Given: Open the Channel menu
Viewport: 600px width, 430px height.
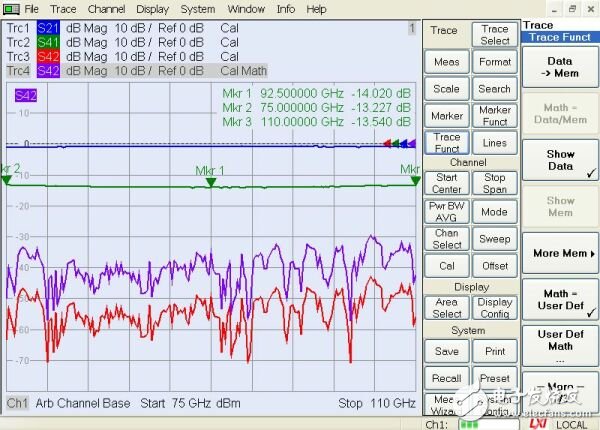Looking at the screenshot, I should pyautogui.click(x=106, y=9).
